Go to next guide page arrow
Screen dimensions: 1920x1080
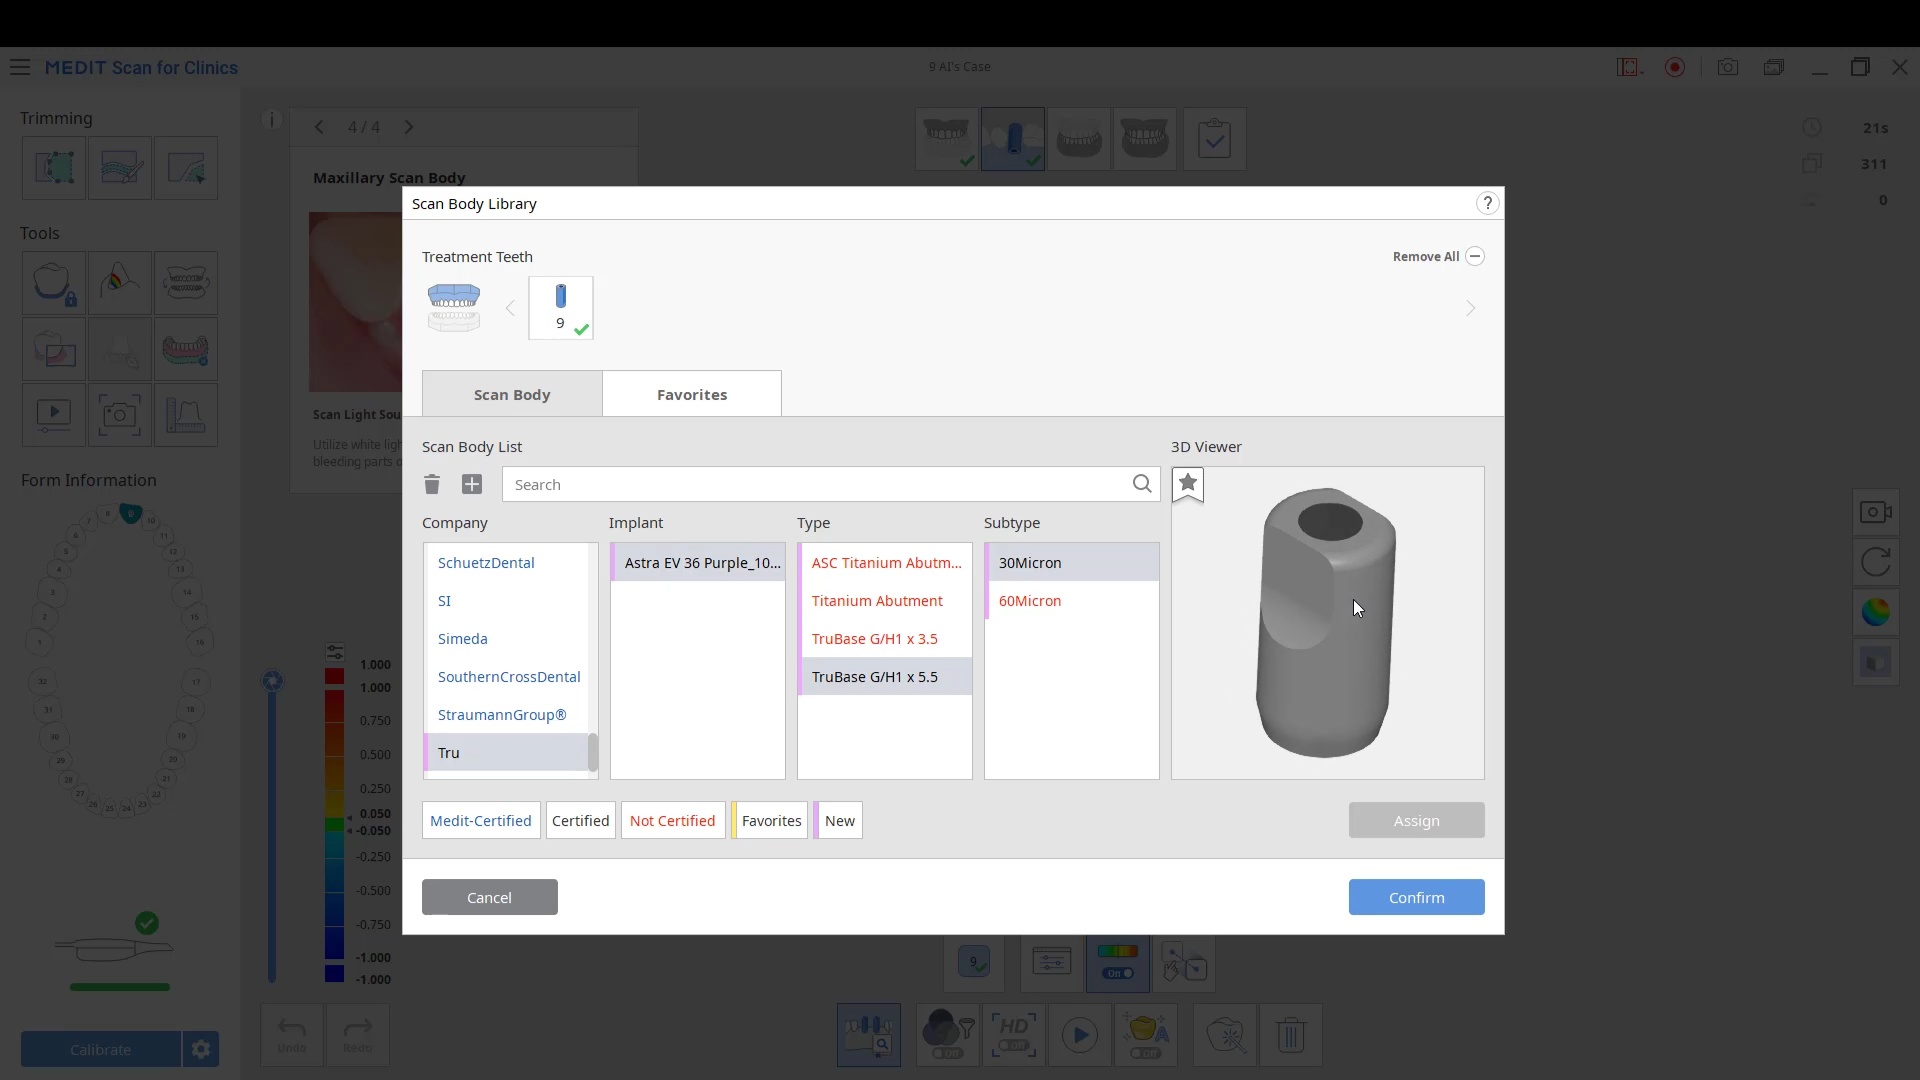pos(409,127)
